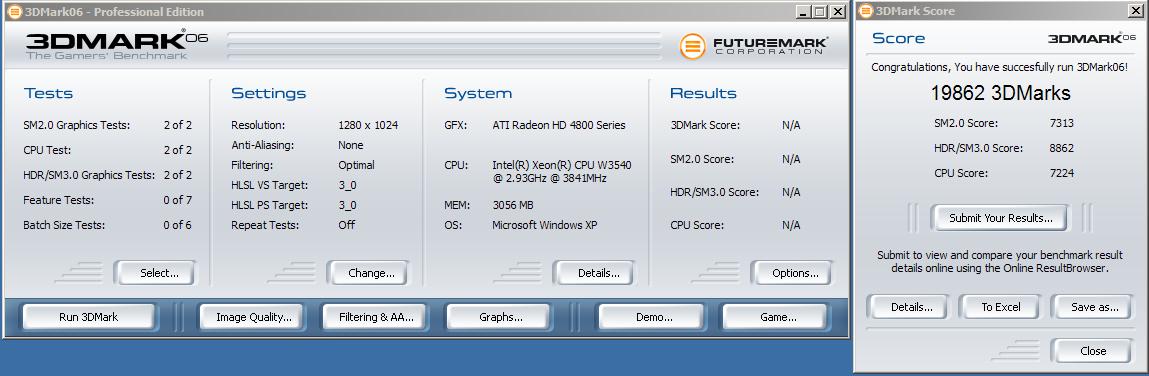Click the "System" section heading

(478, 93)
